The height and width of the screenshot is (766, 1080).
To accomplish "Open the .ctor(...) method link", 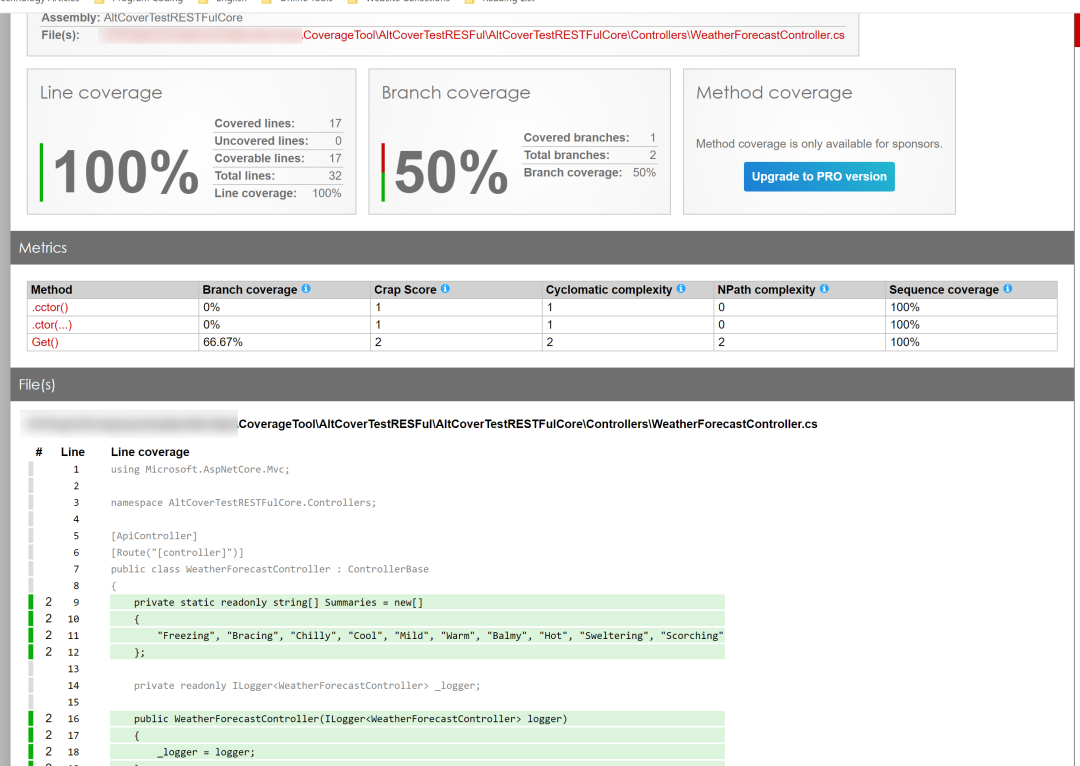I will [52, 325].
